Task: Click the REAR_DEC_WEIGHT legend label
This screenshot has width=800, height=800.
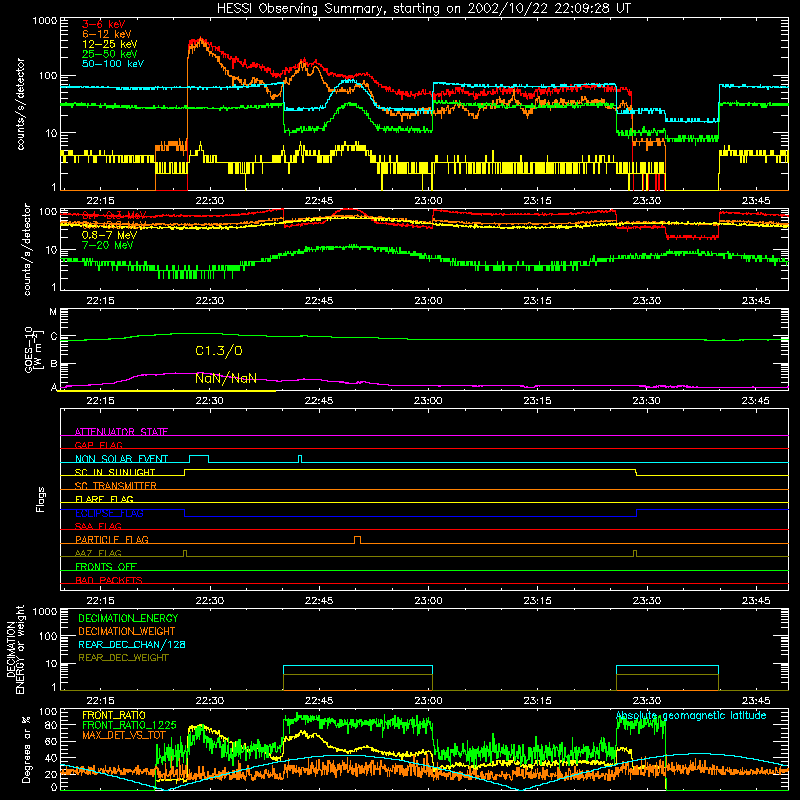Action: pyautogui.click(x=123, y=658)
